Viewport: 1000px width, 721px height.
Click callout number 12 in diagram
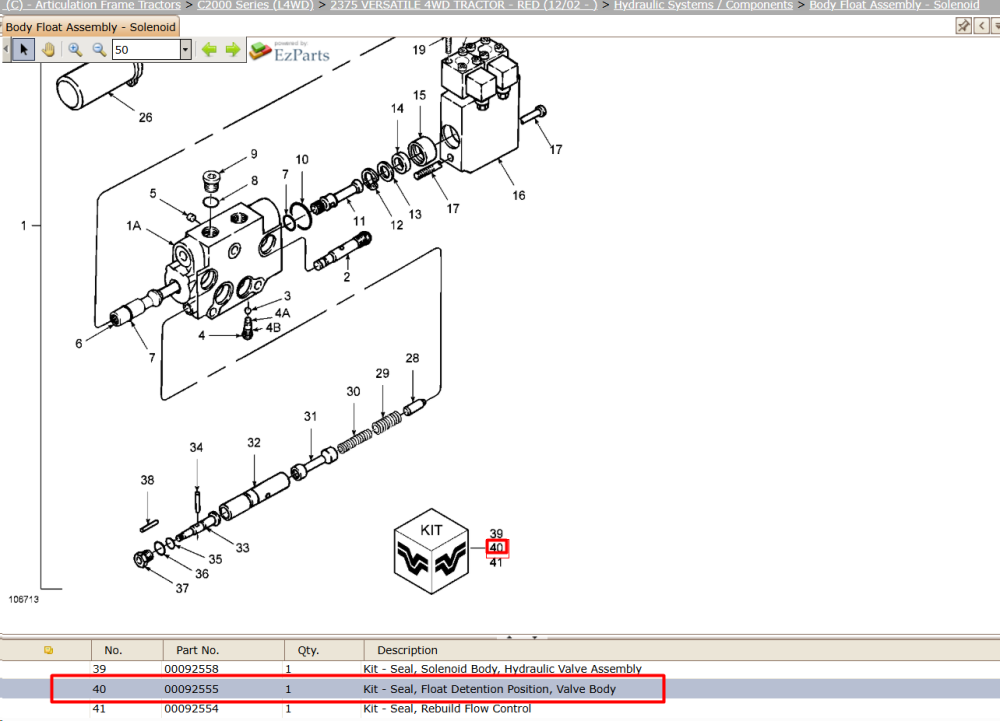pyautogui.click(x=397, y=225)
